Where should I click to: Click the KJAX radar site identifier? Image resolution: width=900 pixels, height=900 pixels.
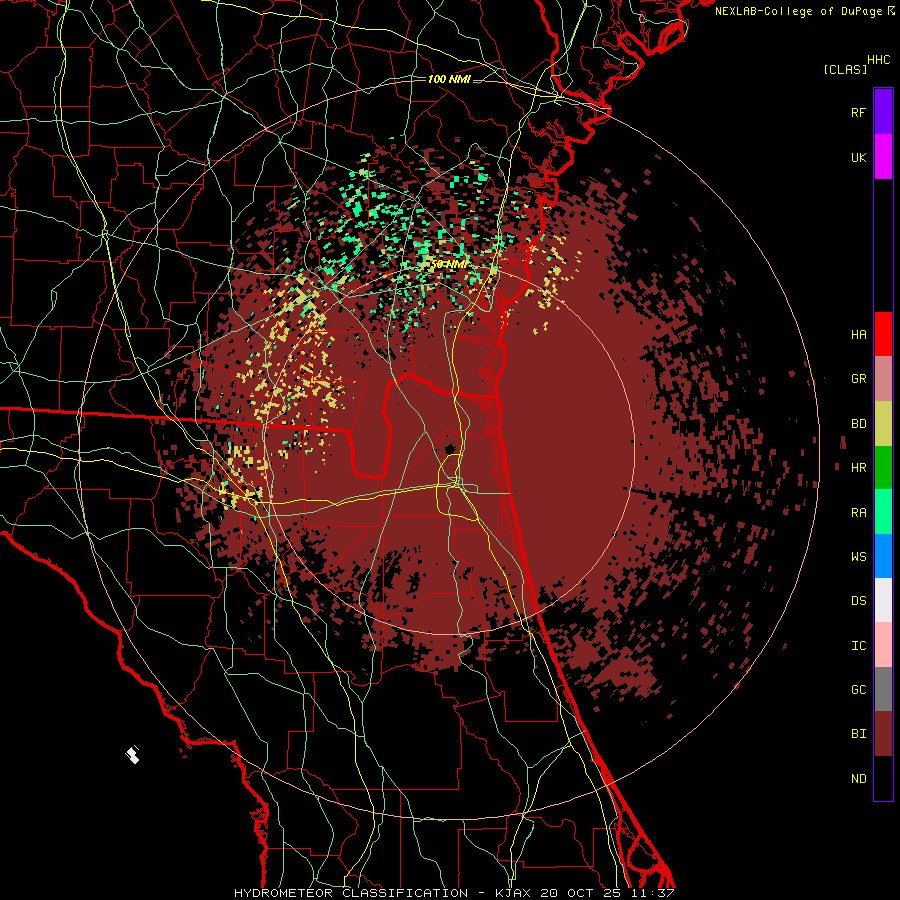click(513, 893)
